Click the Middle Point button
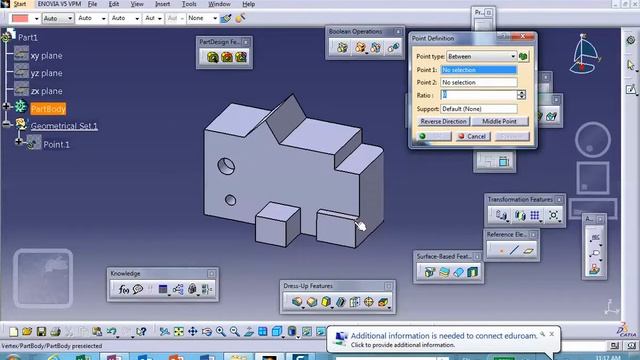The height and width of the screenshot is (360, 640). [x=500, y=121]
